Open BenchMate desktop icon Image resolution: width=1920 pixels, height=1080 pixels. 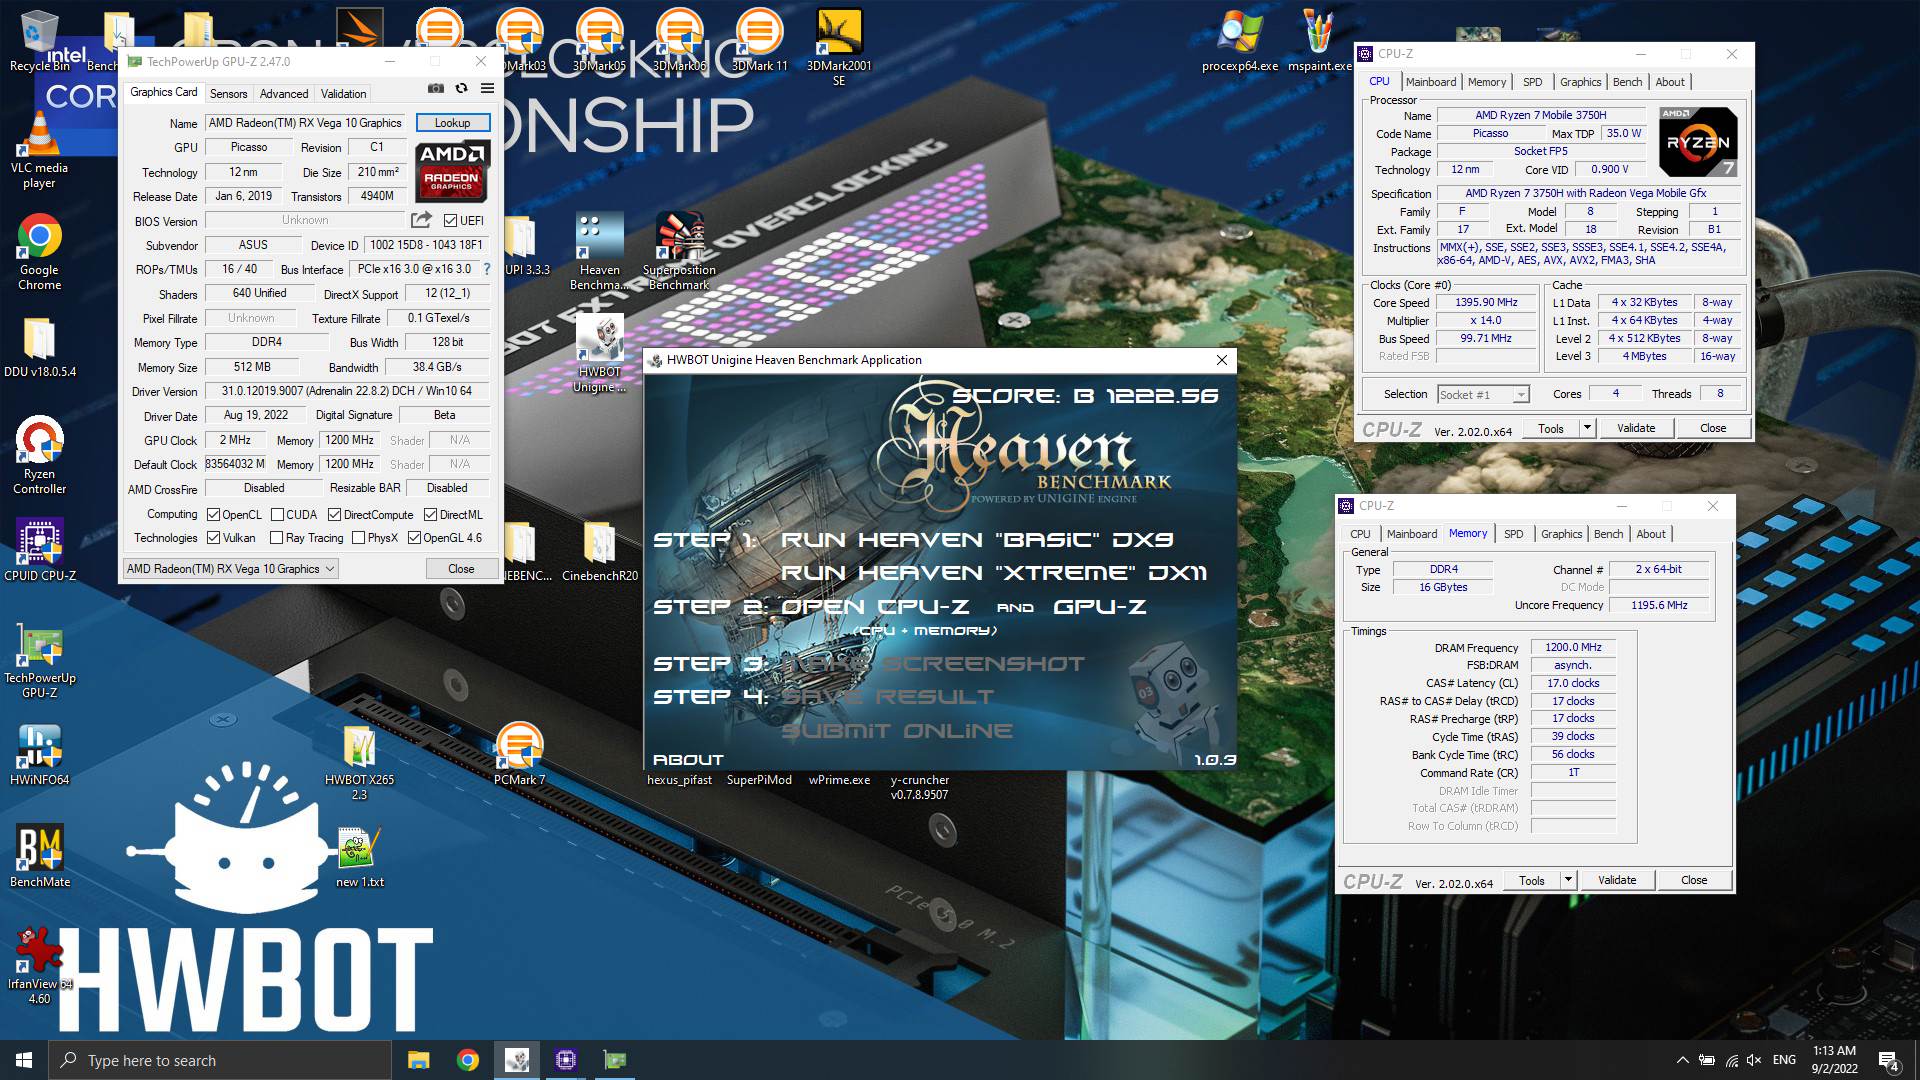pyautogui.click(x=39, y=856)
